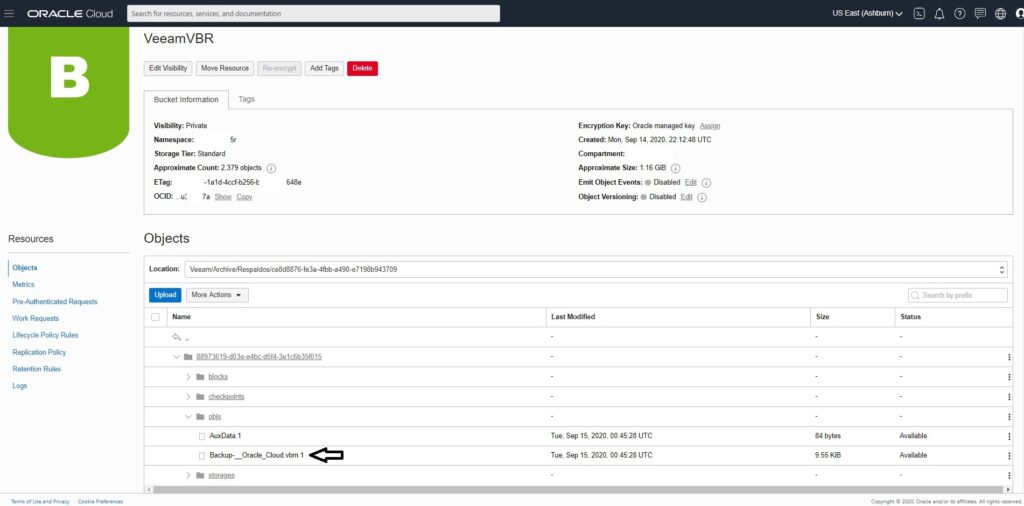Open Work Requests in Resources
Viewport: 1024px width, 506px height.
click(x=35, y=319)
